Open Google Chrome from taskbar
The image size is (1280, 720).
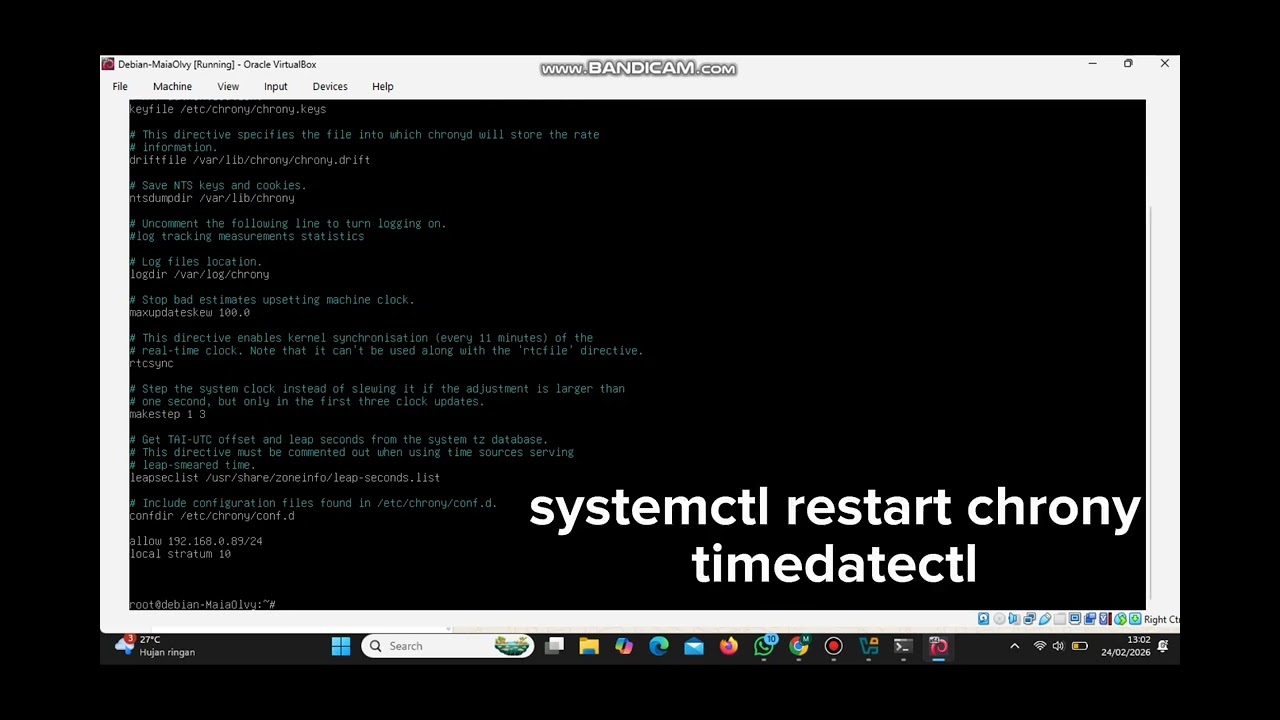coord(799,646)
